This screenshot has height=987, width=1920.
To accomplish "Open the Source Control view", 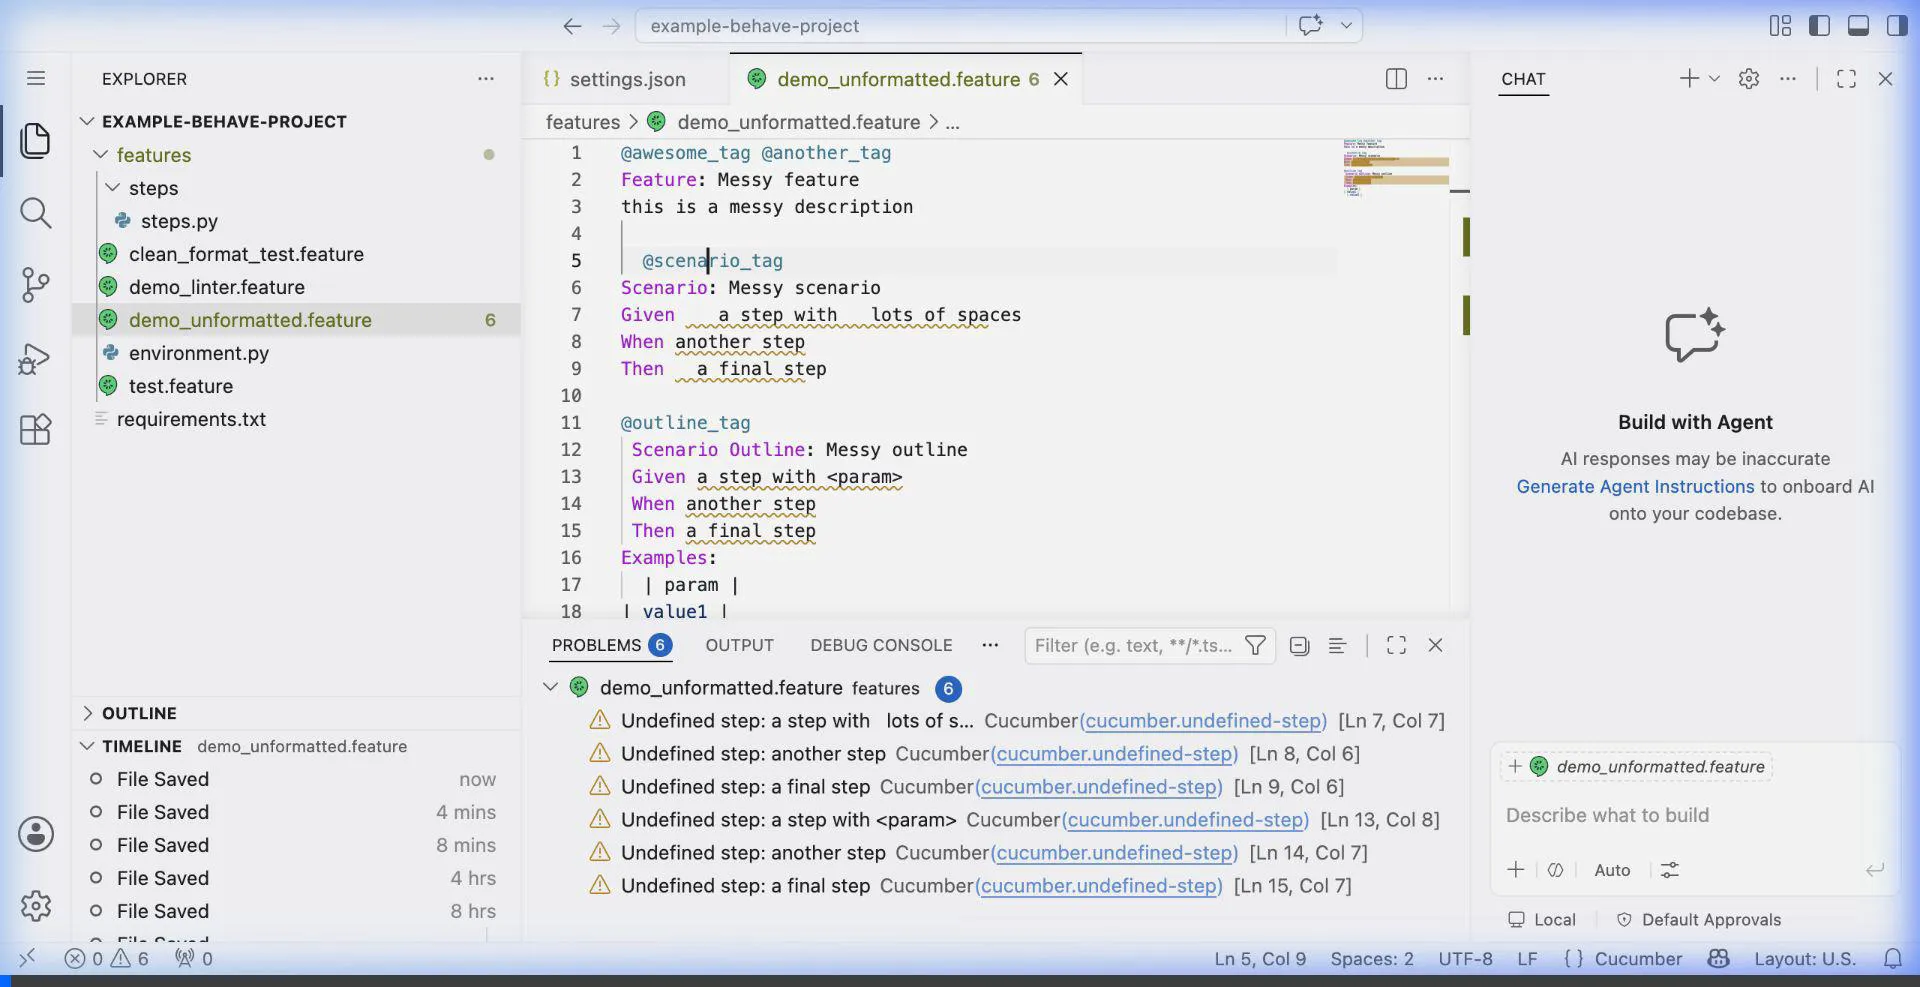I will 36,285.
